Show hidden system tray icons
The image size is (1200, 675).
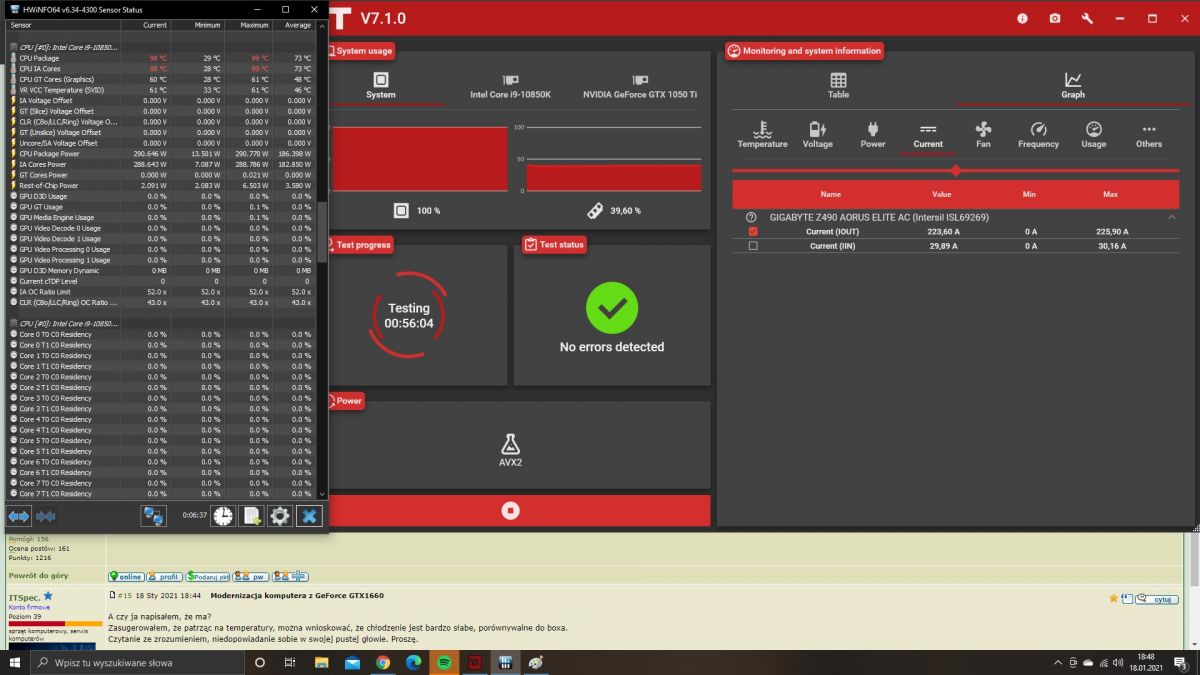point(1058,662)
